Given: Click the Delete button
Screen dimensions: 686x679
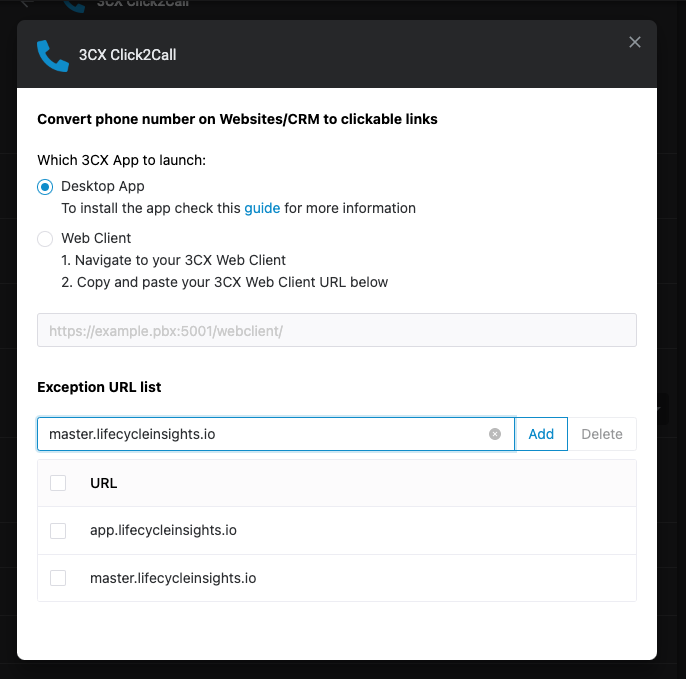Looking at the screenshot, I should 602,434.
